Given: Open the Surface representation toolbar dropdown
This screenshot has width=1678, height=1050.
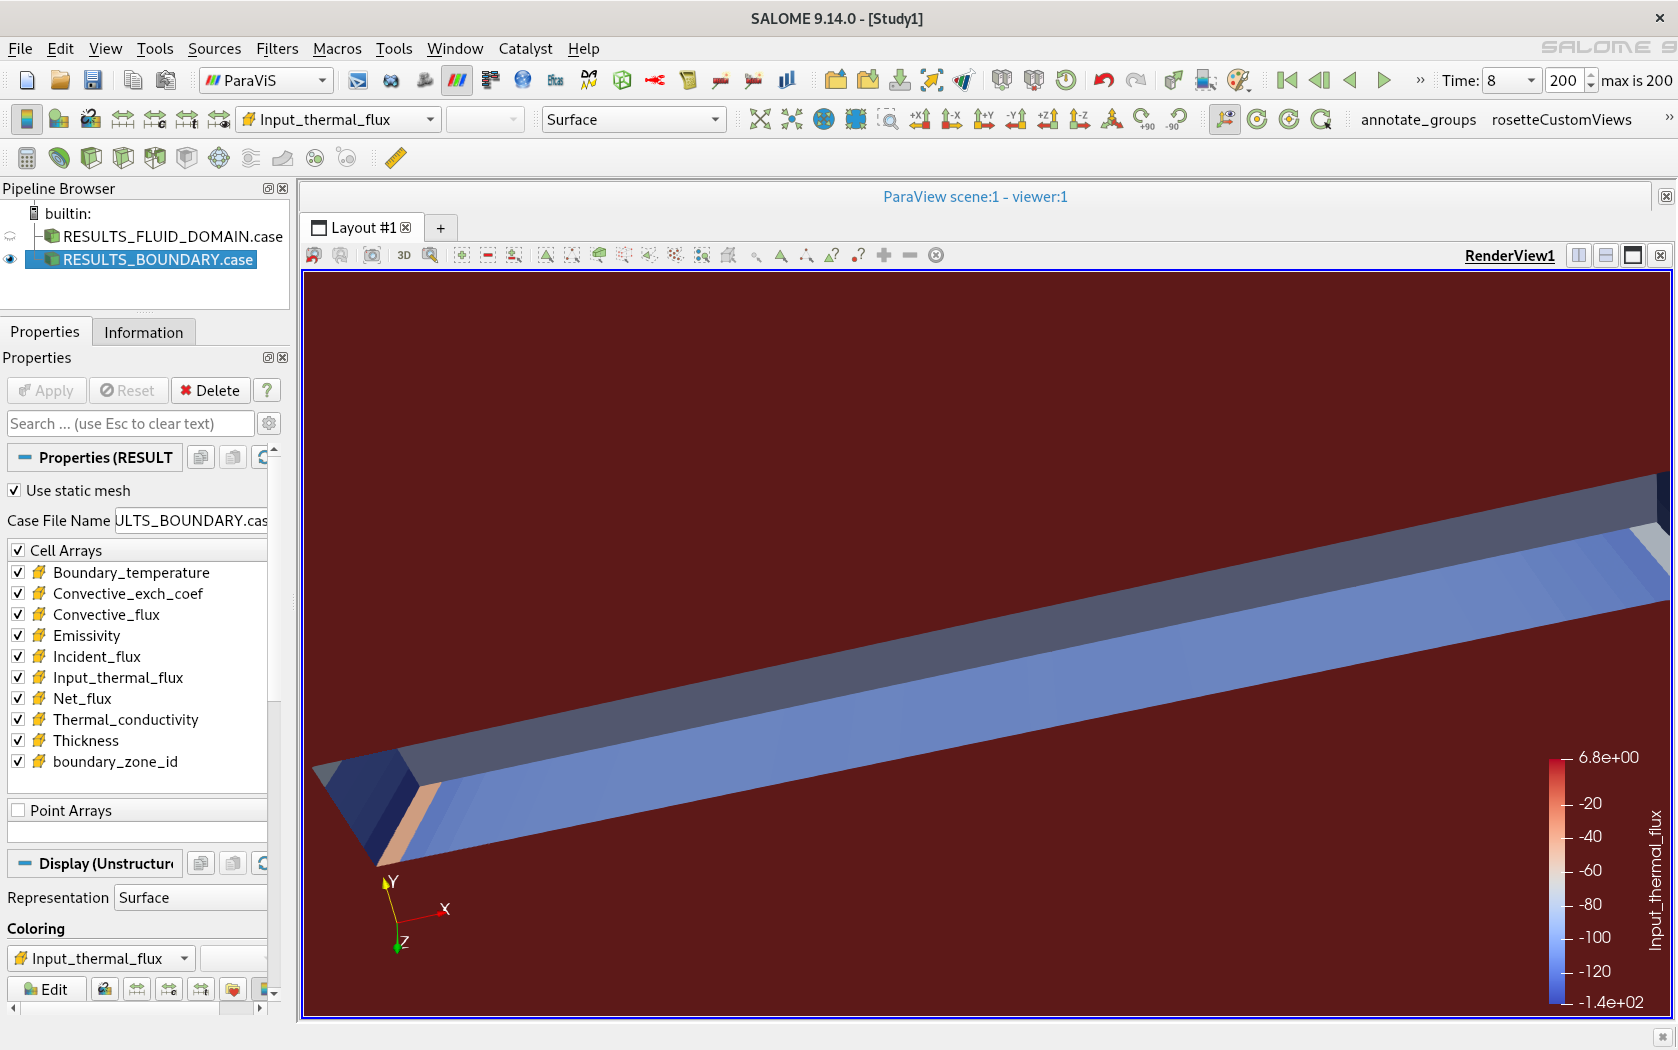Looking at the screenshot, I should click(x=633, y=120).
